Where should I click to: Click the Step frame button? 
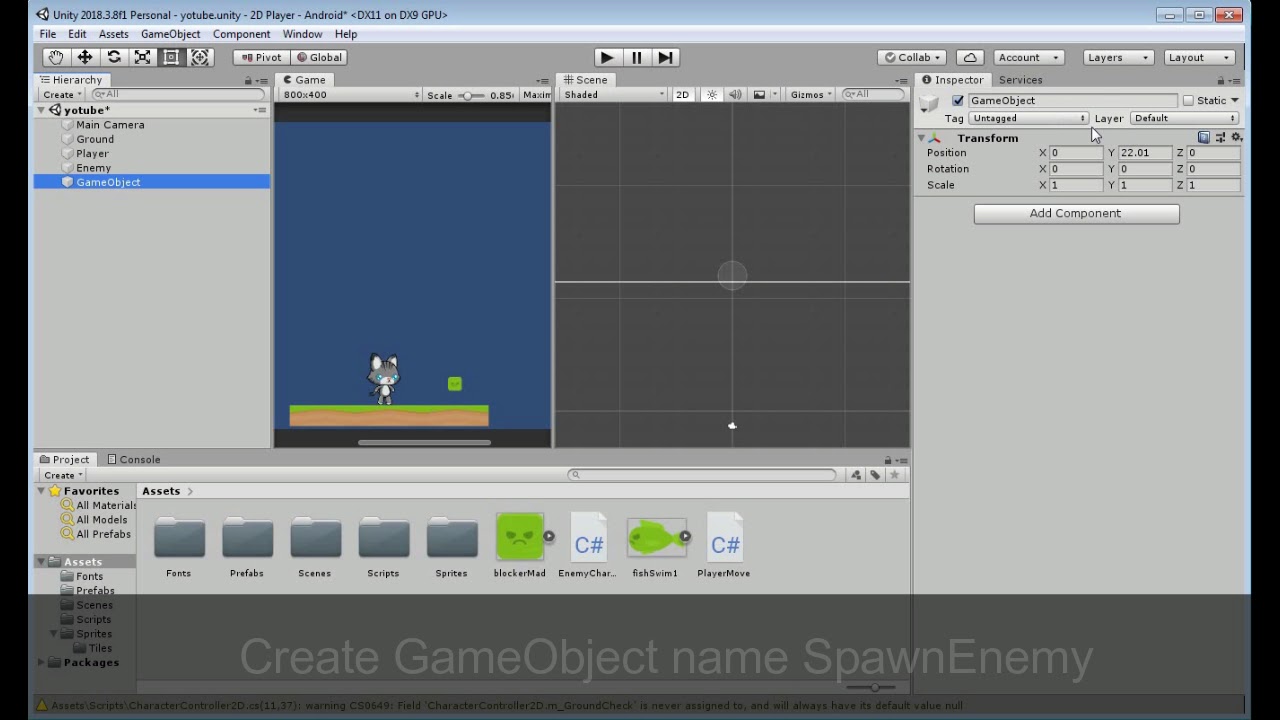click(x=665, y=57)
